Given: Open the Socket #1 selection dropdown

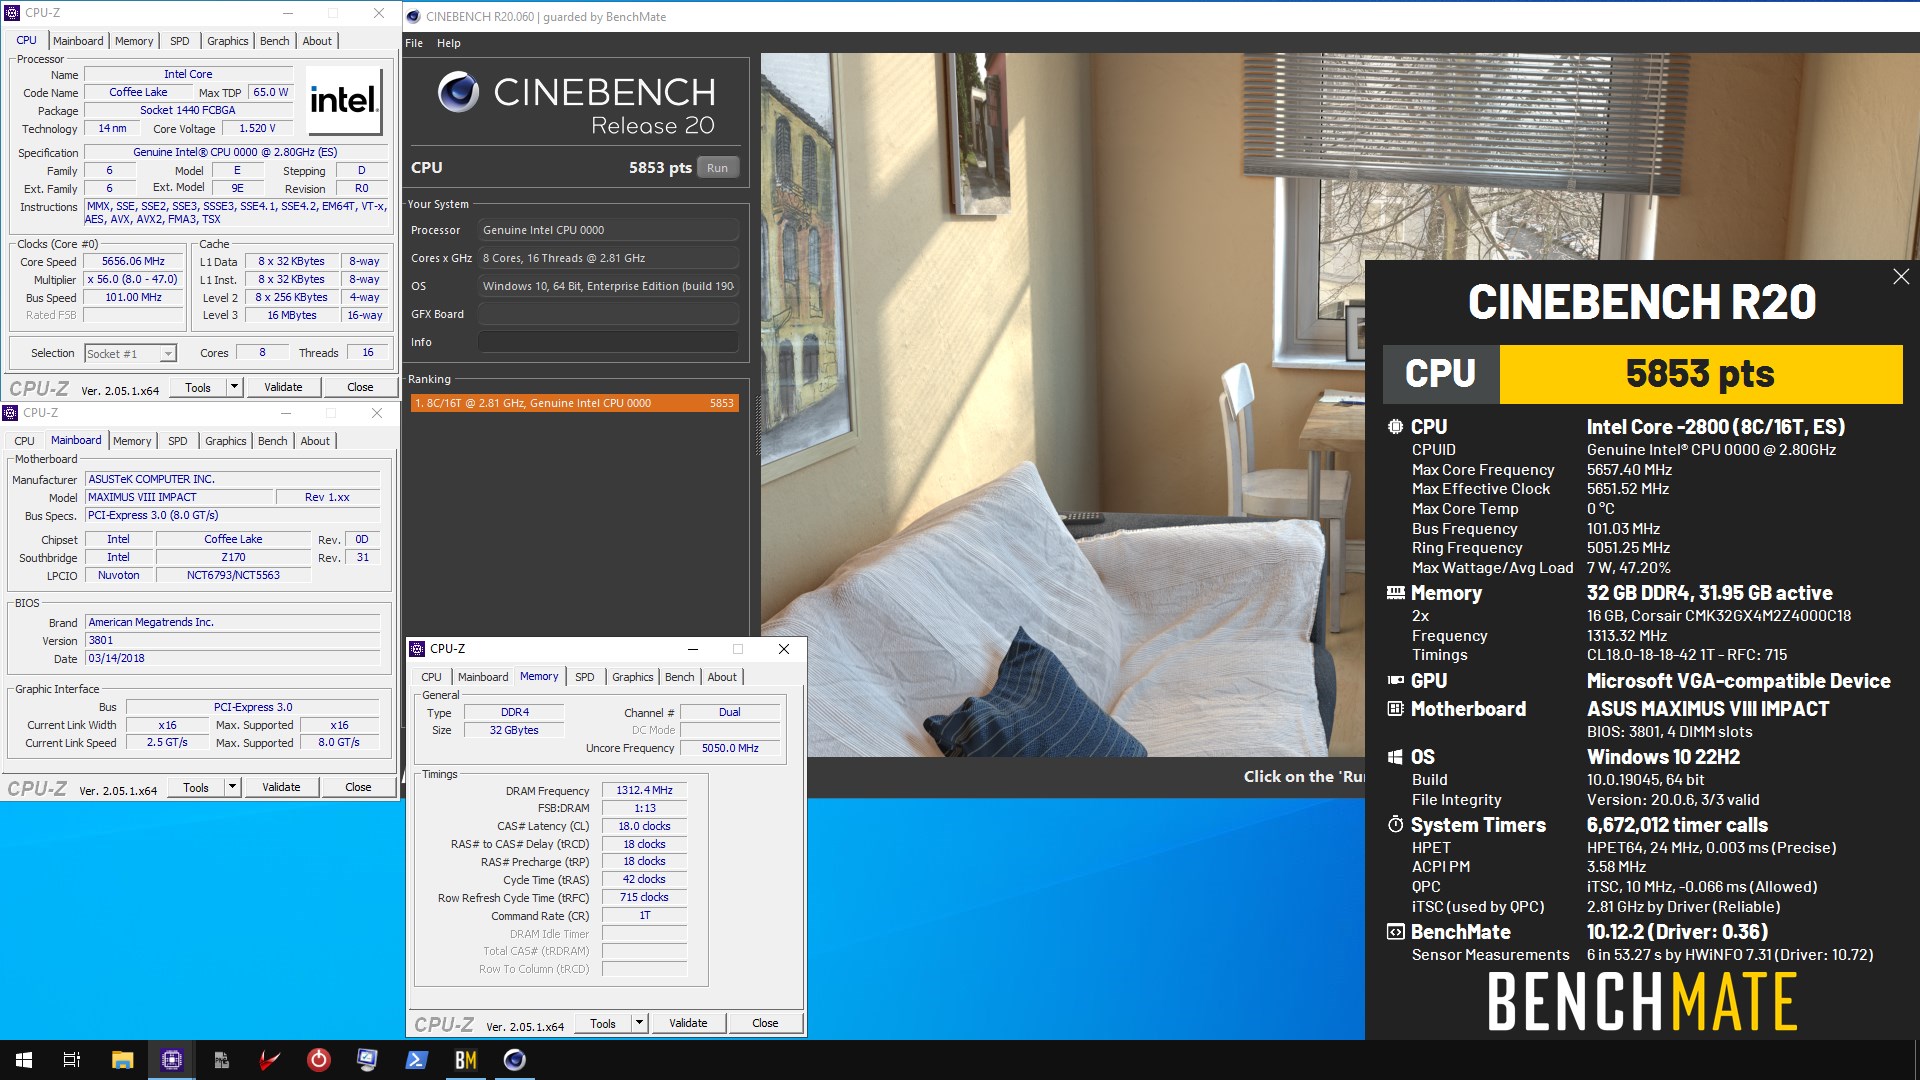Looking at the screenshot, I should pyautogui.click(x=168, y=354).
